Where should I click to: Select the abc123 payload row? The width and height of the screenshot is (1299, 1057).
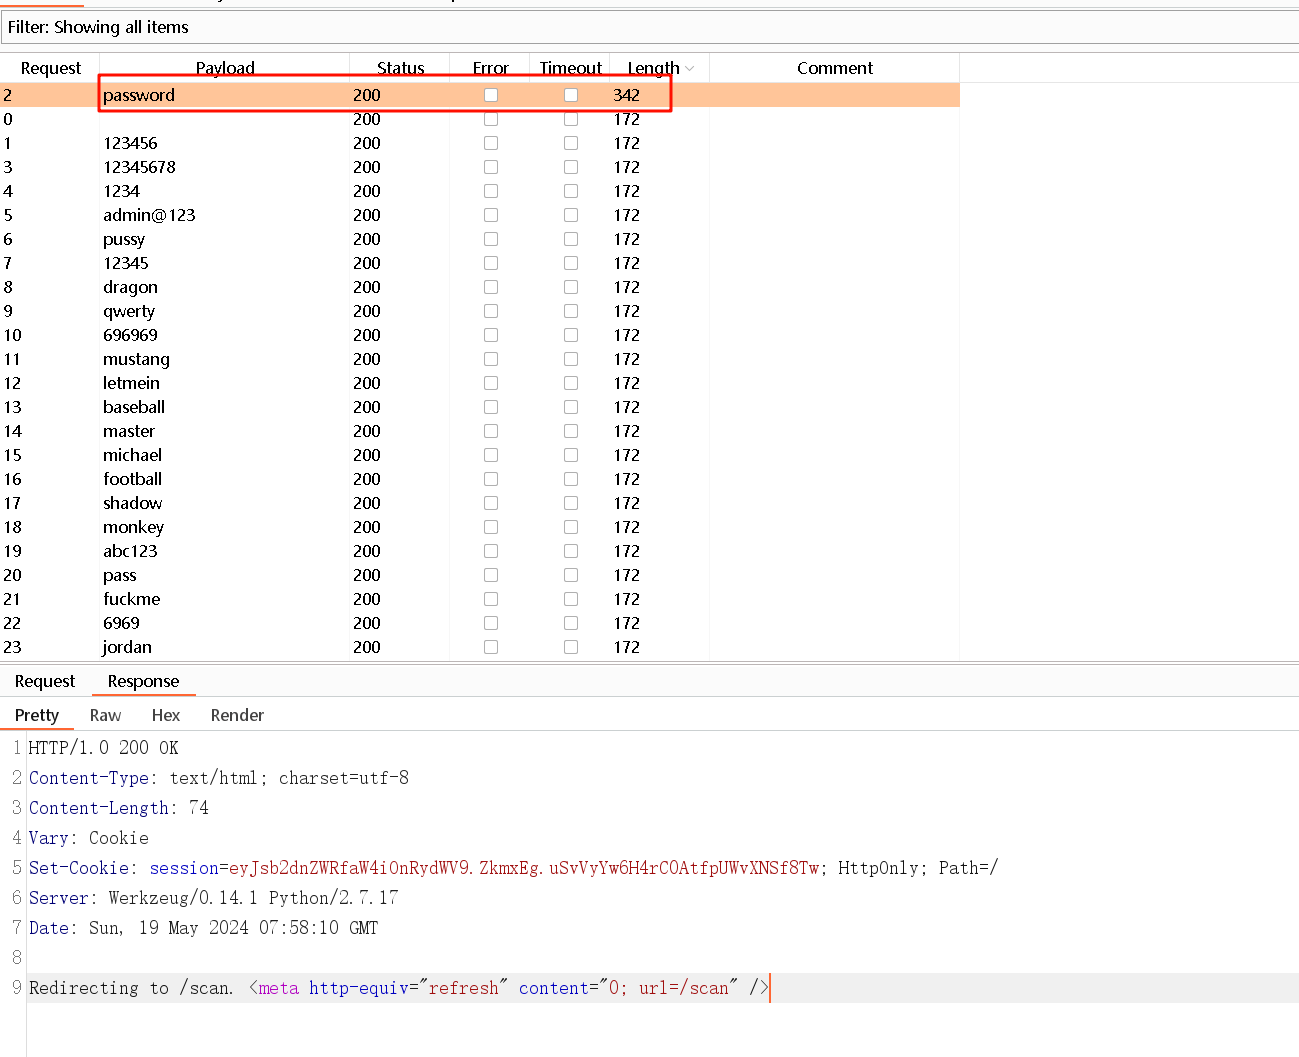[x=480, y=551]
